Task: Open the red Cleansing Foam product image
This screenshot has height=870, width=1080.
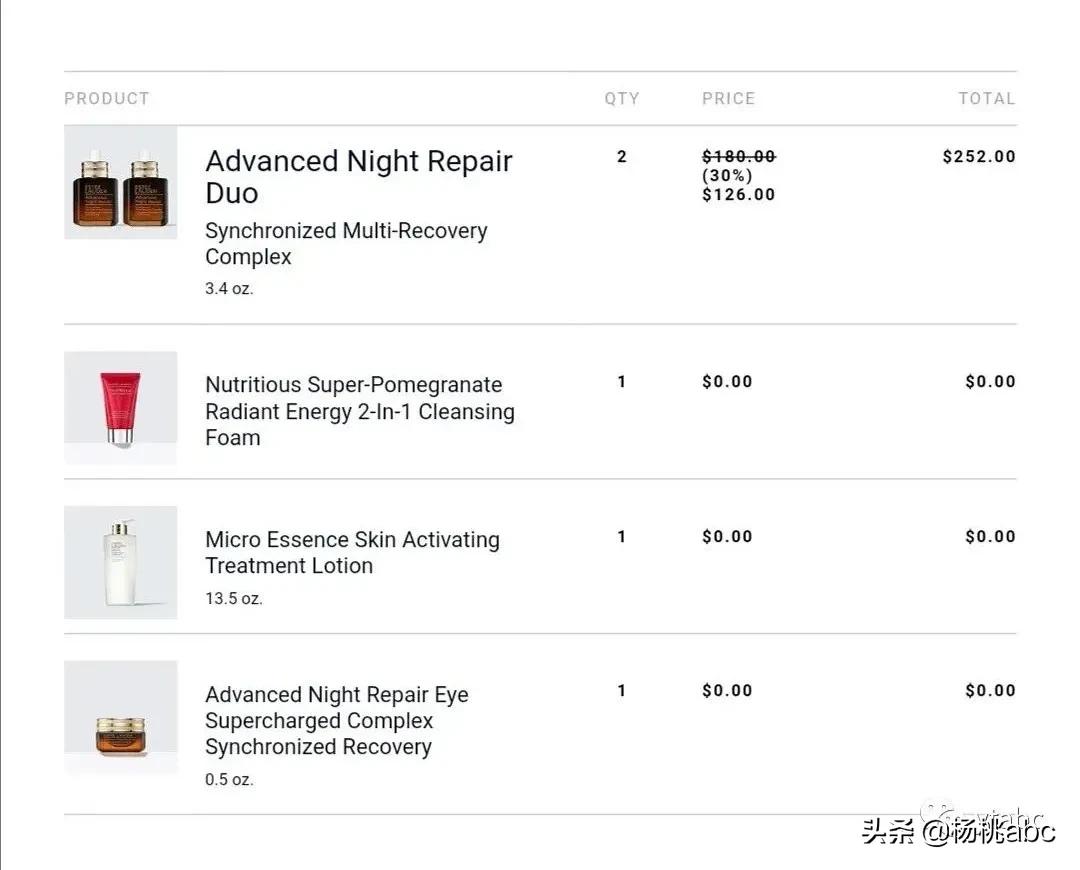Action: point(120,407)
